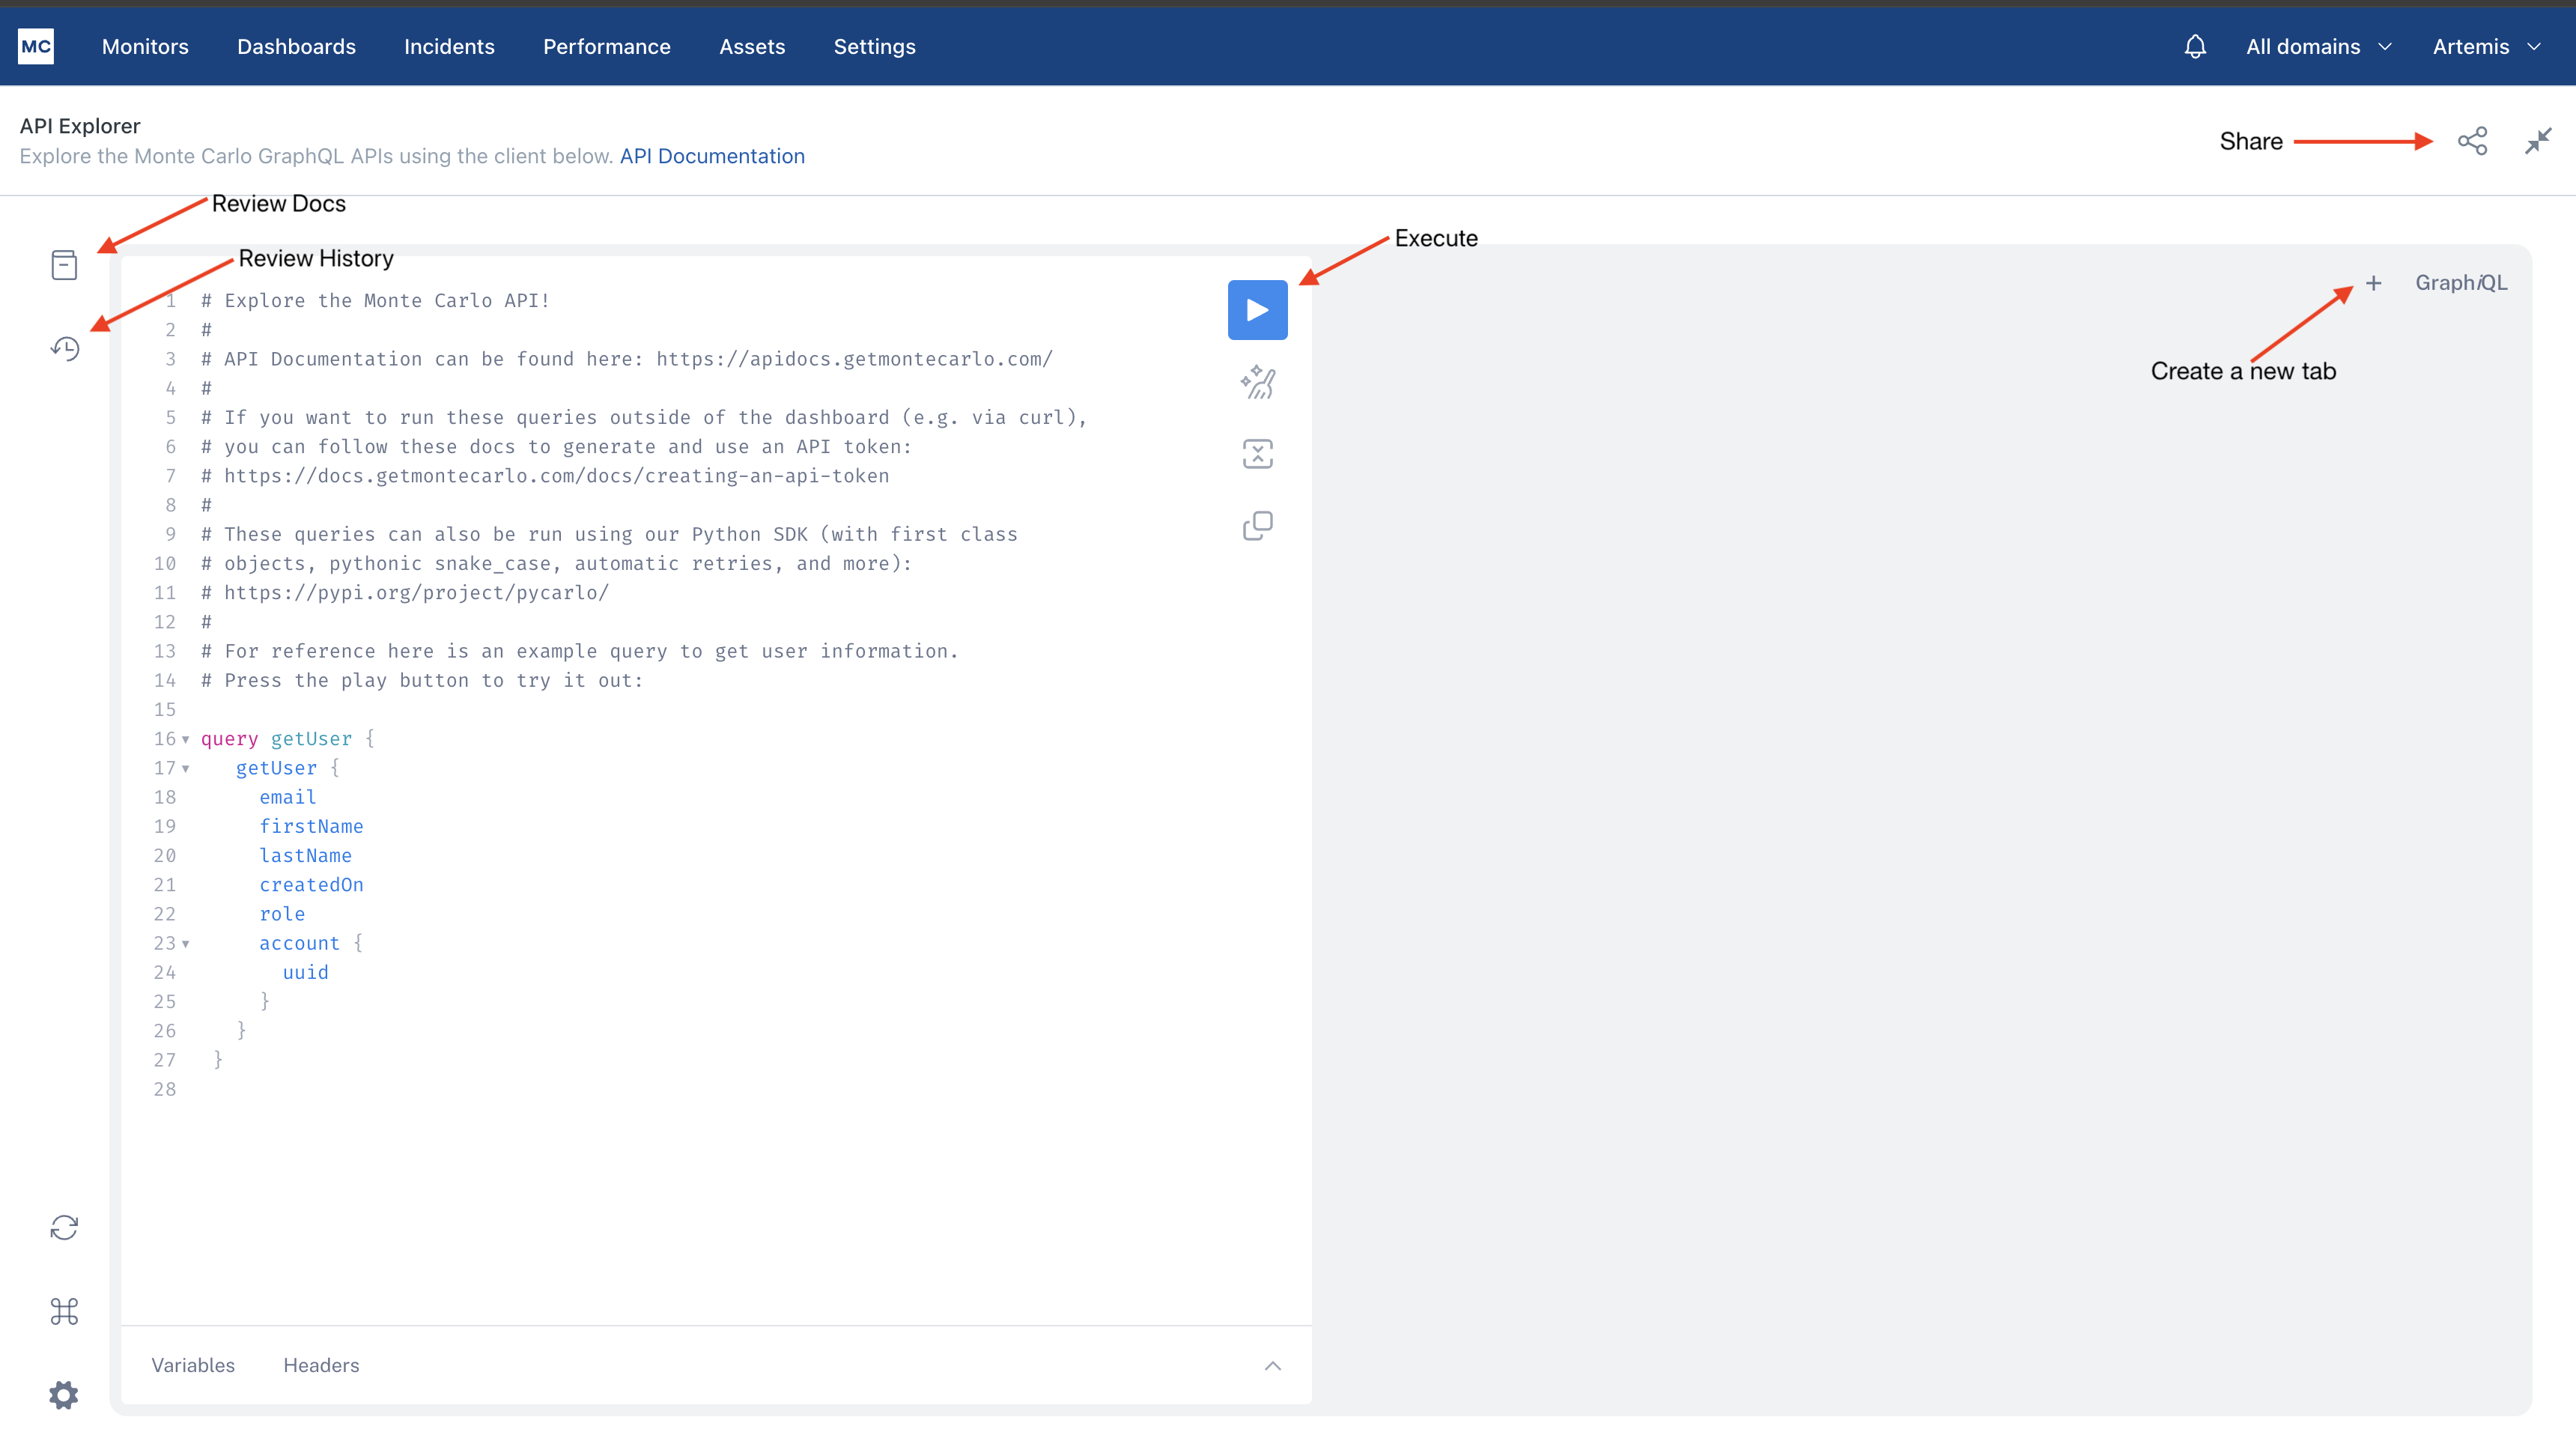Open the Review History panel
This screenshot has width=2576, height=1438.
62,347
